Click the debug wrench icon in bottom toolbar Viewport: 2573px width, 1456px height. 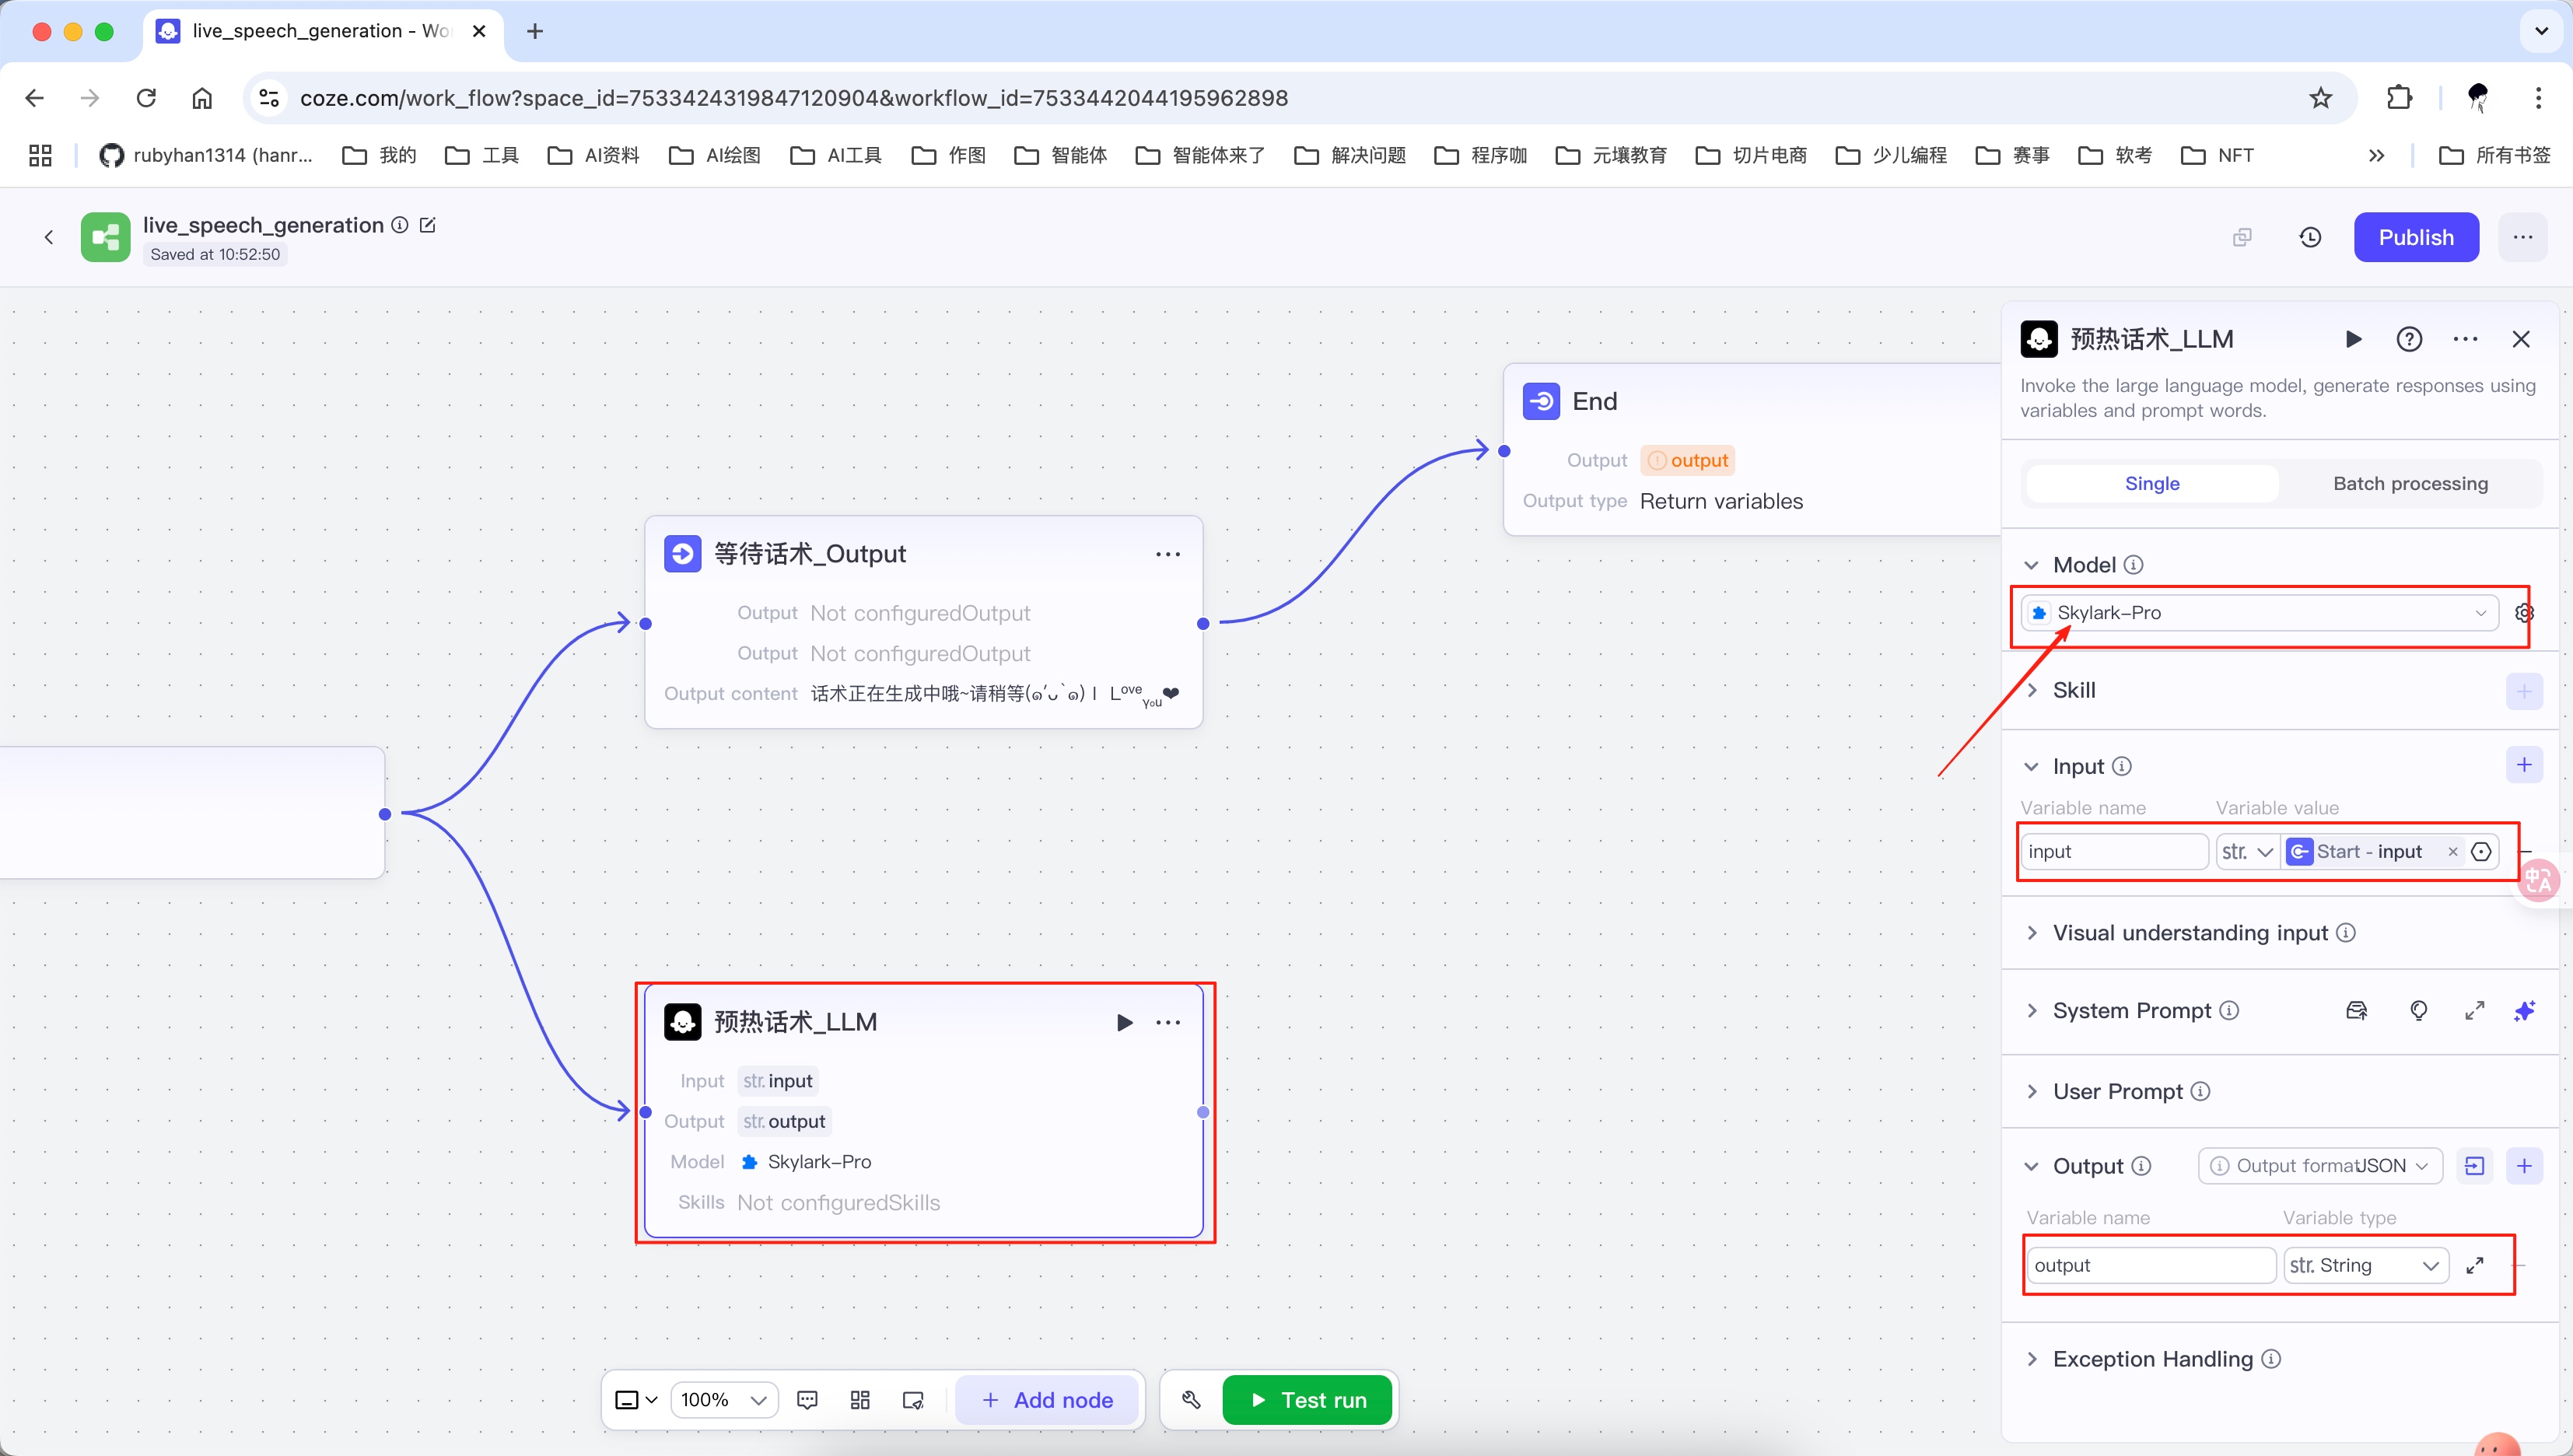coord(1191,1400)
